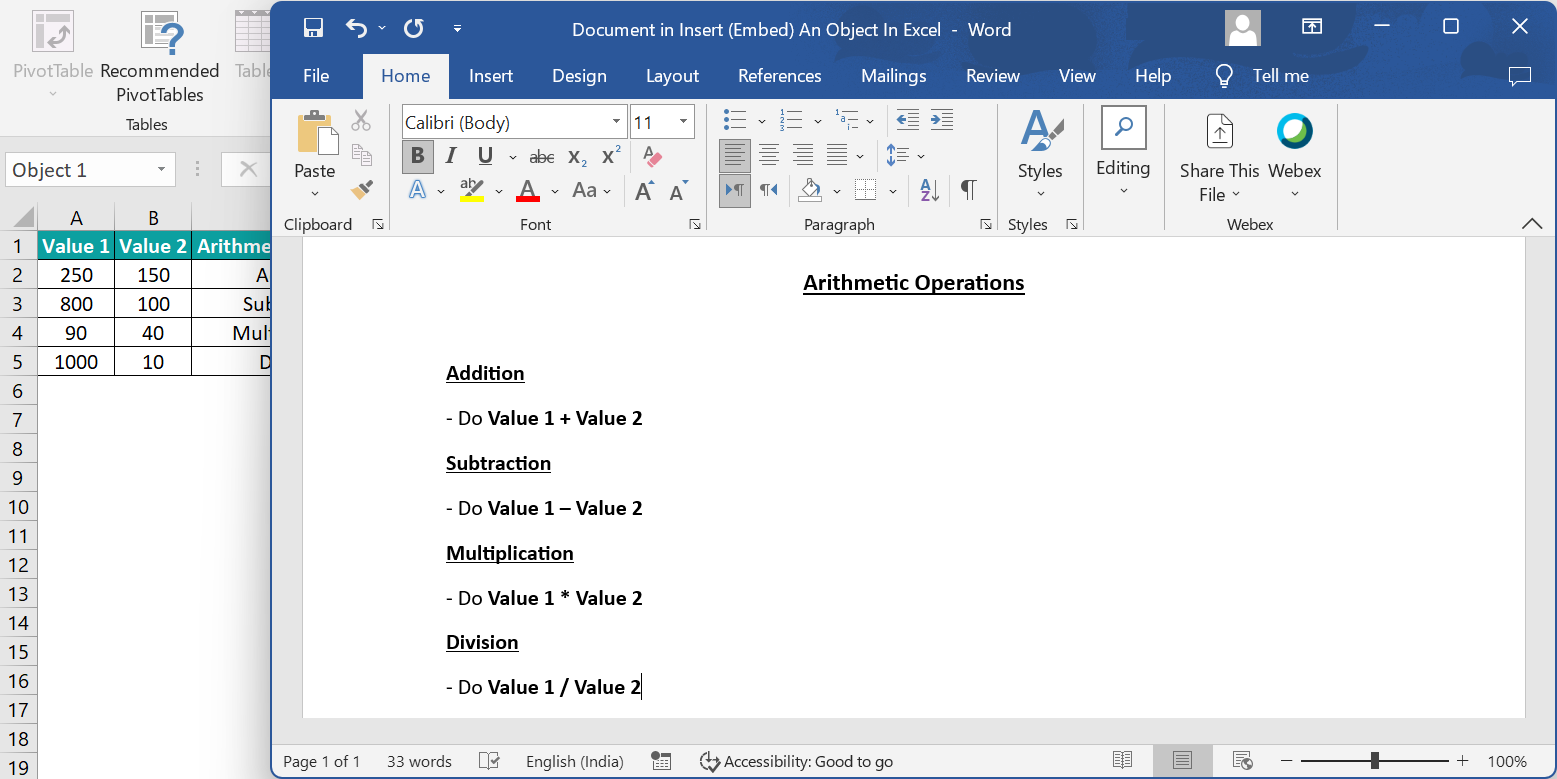The width and height of the screenshot is (1557, 779).
Task: Open the Insert ribbon tab
Action: [491, 76]
